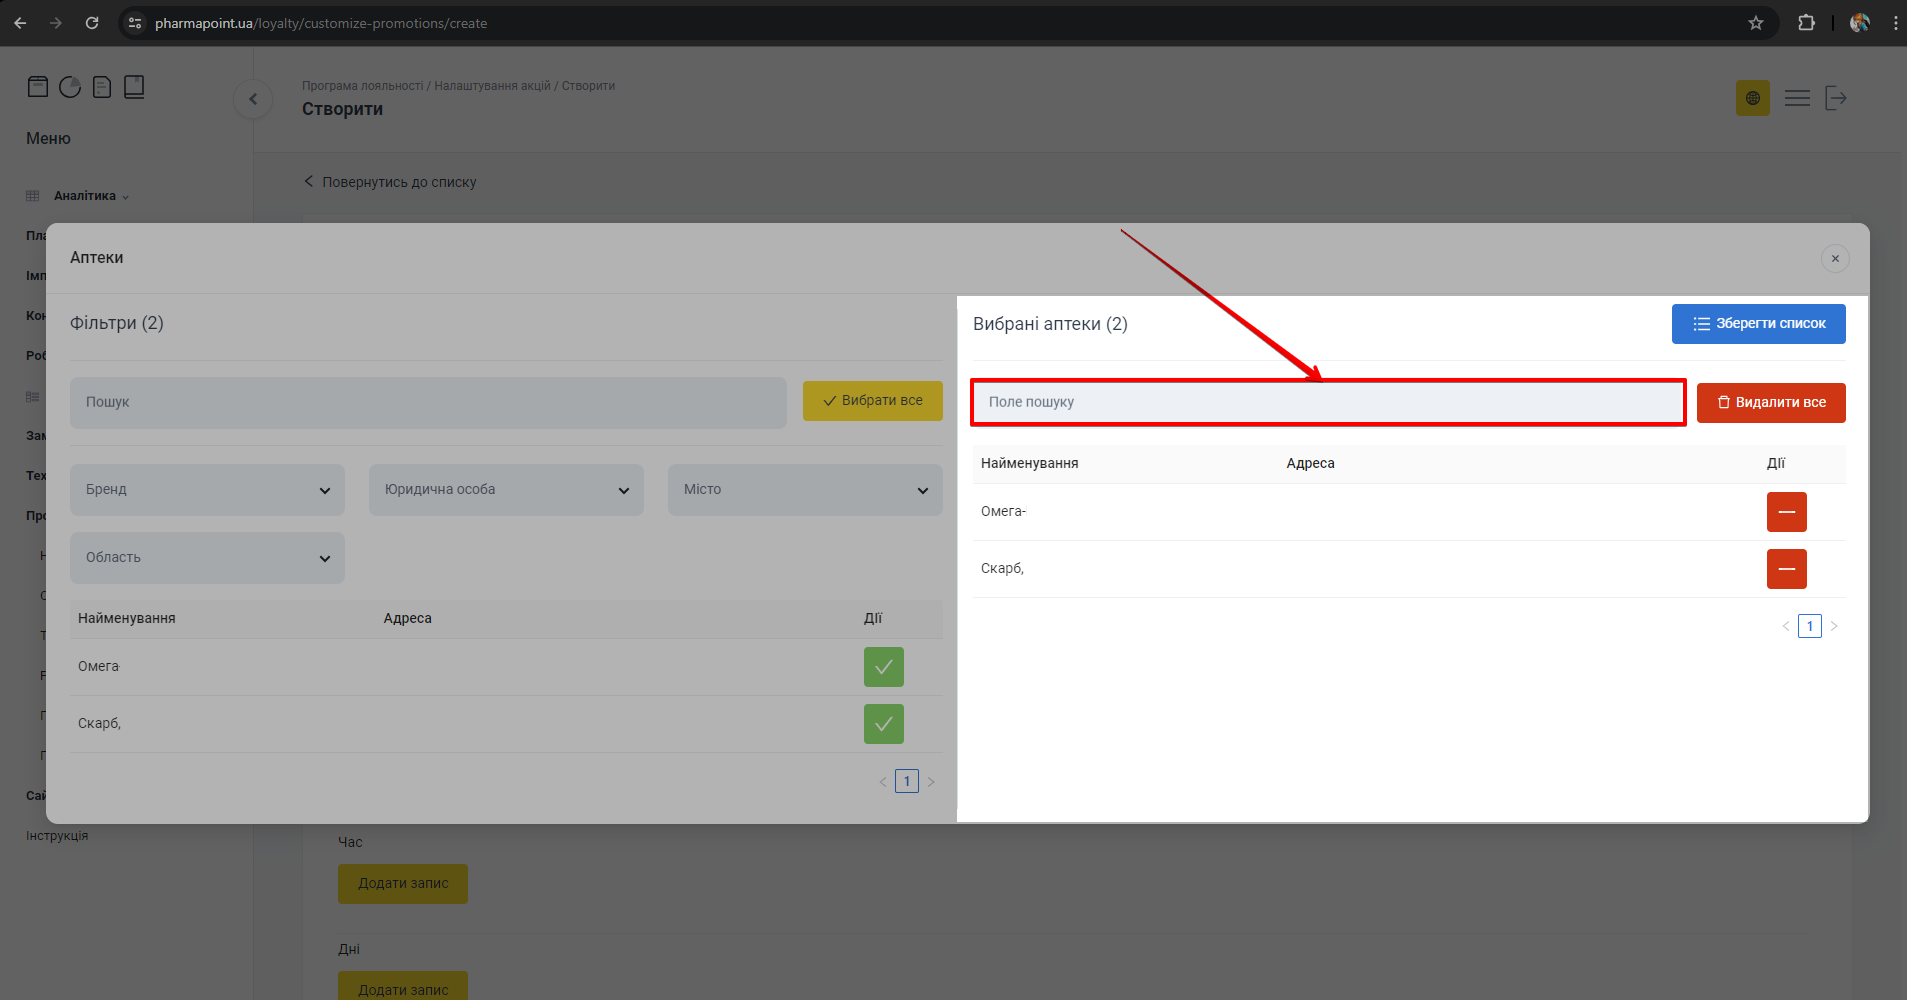Open Інструкція item in sidebar menu
The image size is (1907, 1000).
57,836
